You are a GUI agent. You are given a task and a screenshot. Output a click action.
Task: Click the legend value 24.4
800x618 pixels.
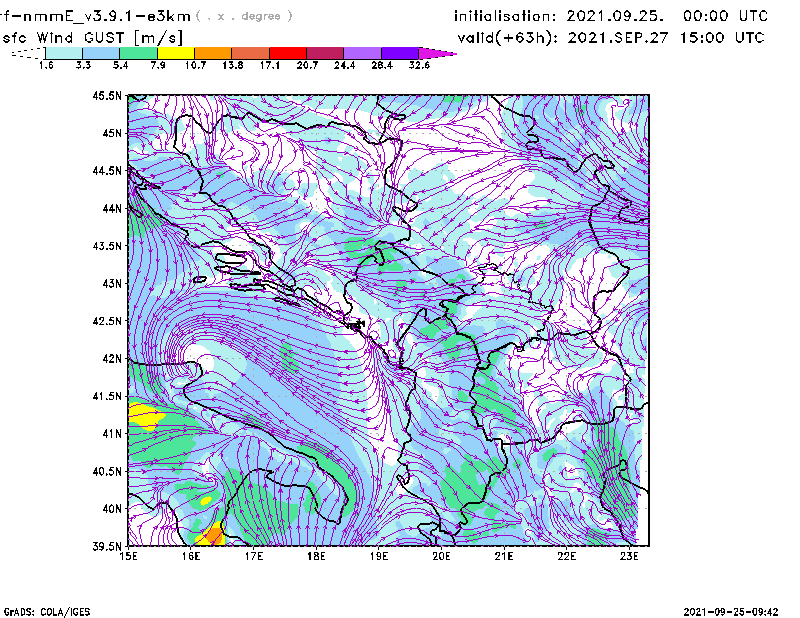pyautogui.click(x=344, y=65)
